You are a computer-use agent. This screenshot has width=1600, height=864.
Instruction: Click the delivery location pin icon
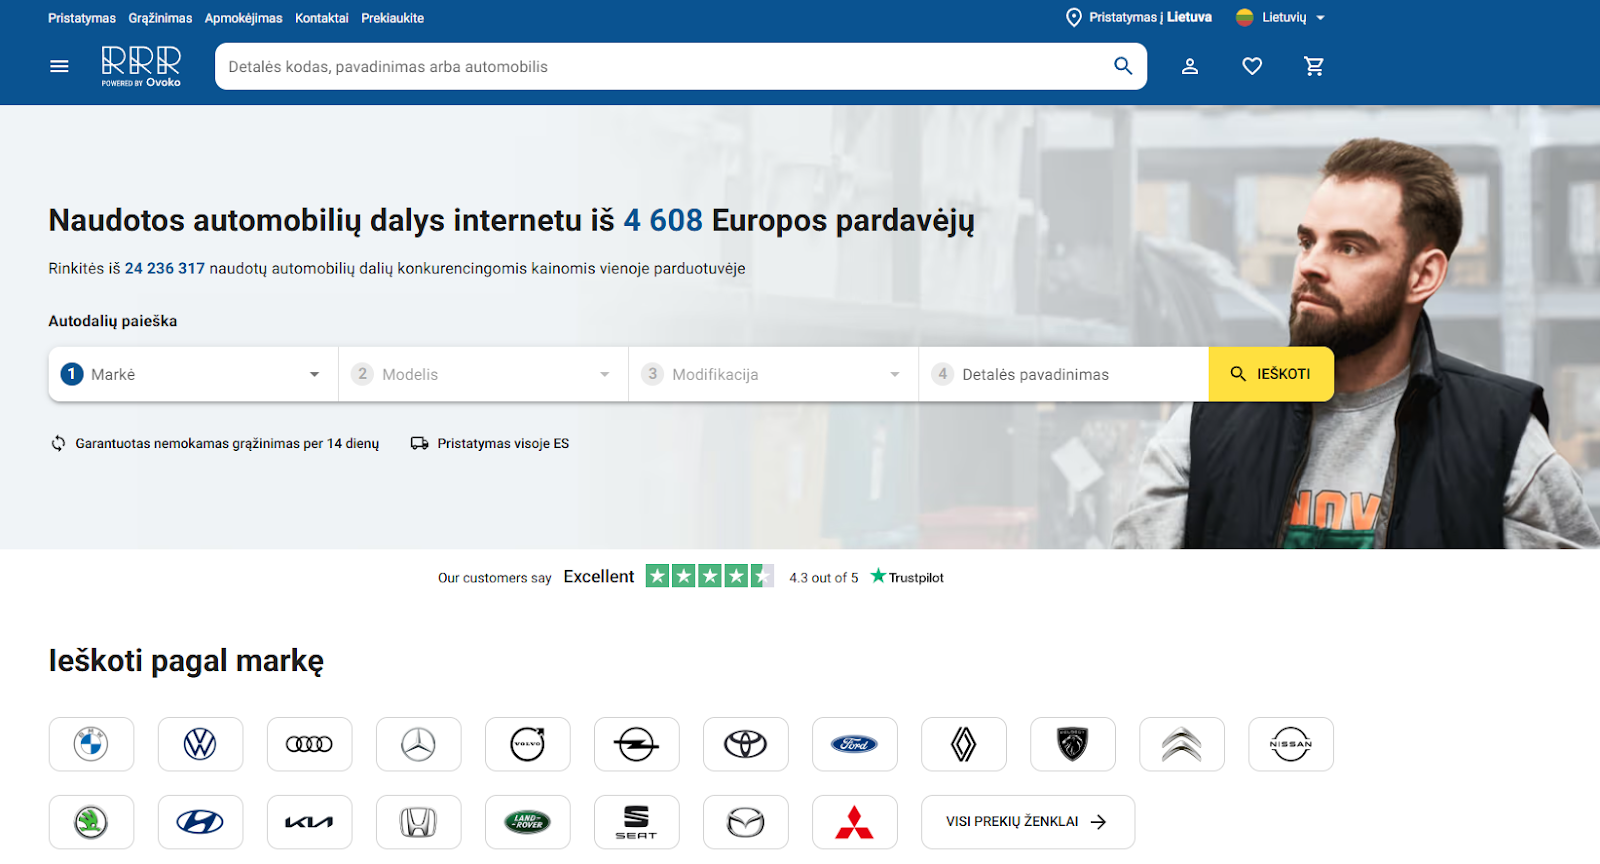pos(1074,18)
